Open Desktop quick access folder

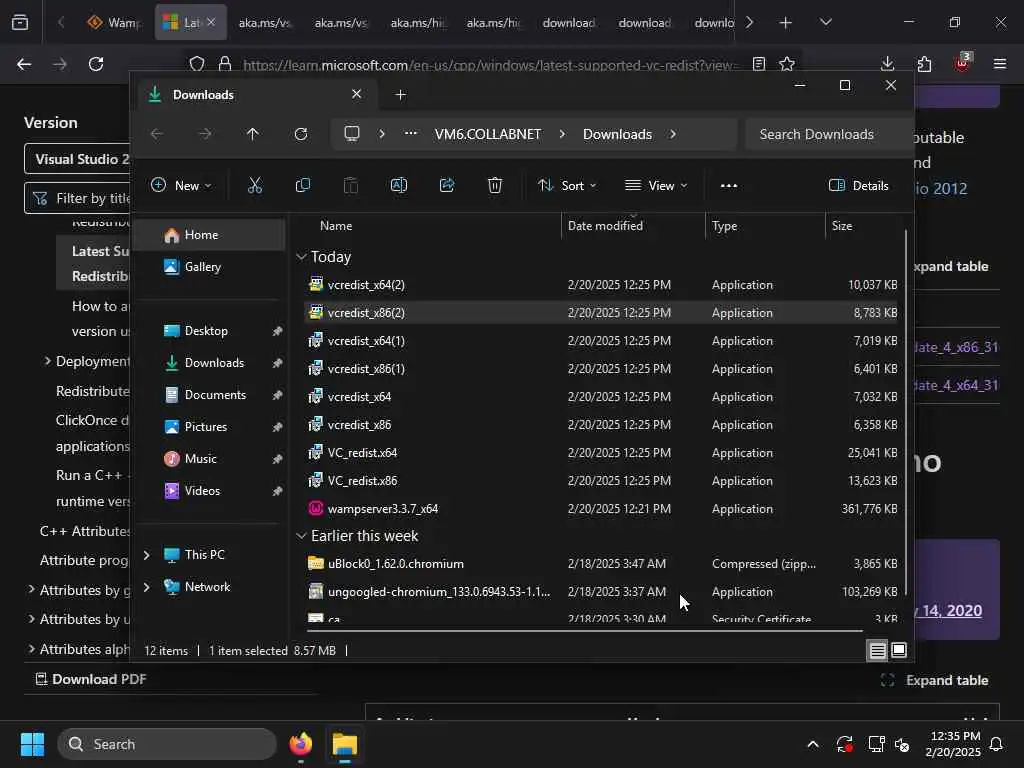pyautogui.click(x=210, y=330)
